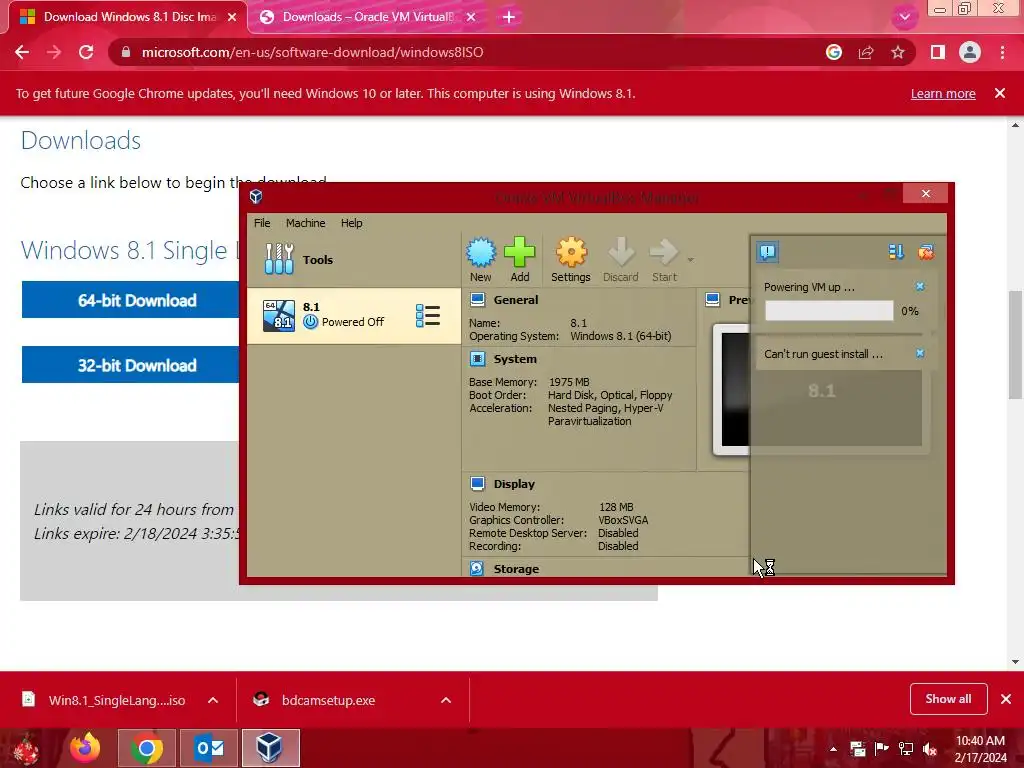The image size is (1024, 768).
Task: Click the New VM toolbar icon
Action: [481, 259]
